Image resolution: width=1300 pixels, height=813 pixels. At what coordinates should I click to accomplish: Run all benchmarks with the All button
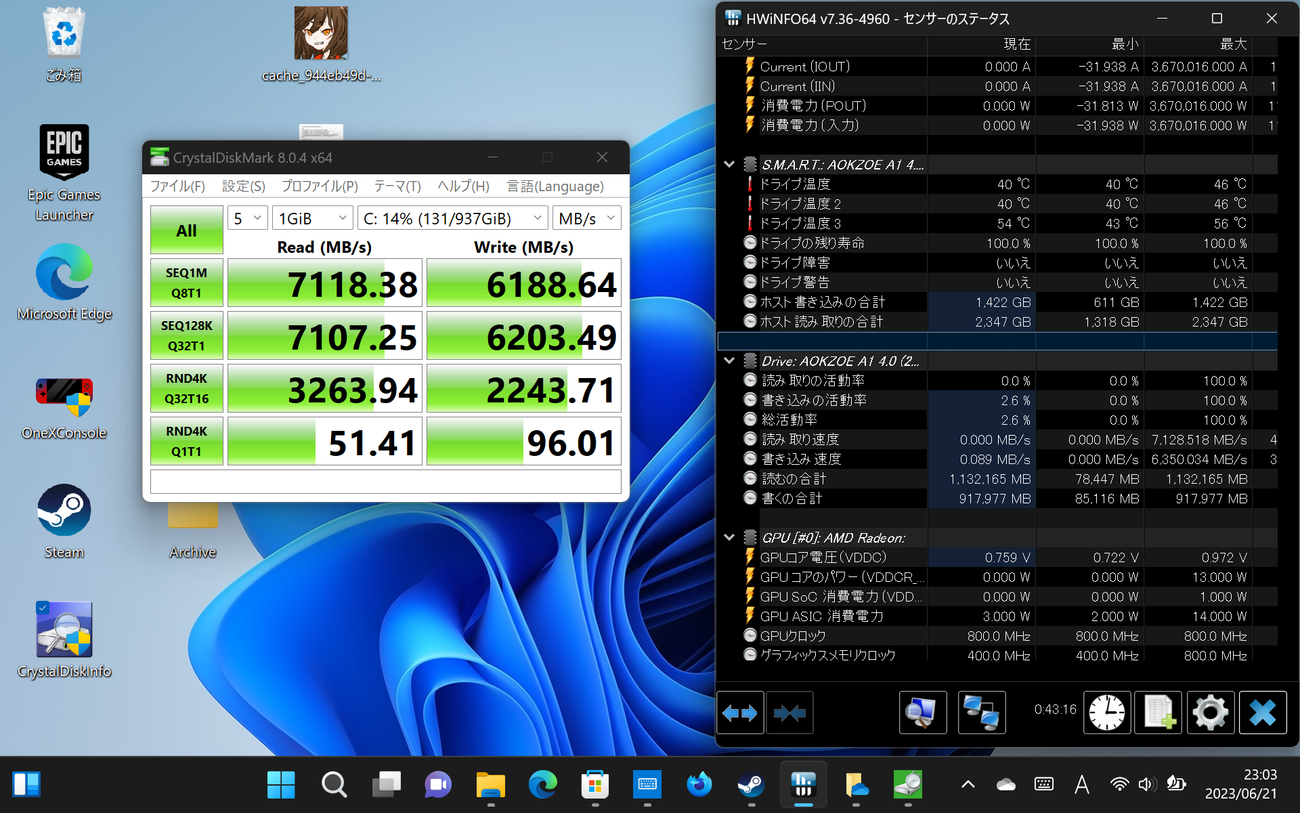point(186,229)
